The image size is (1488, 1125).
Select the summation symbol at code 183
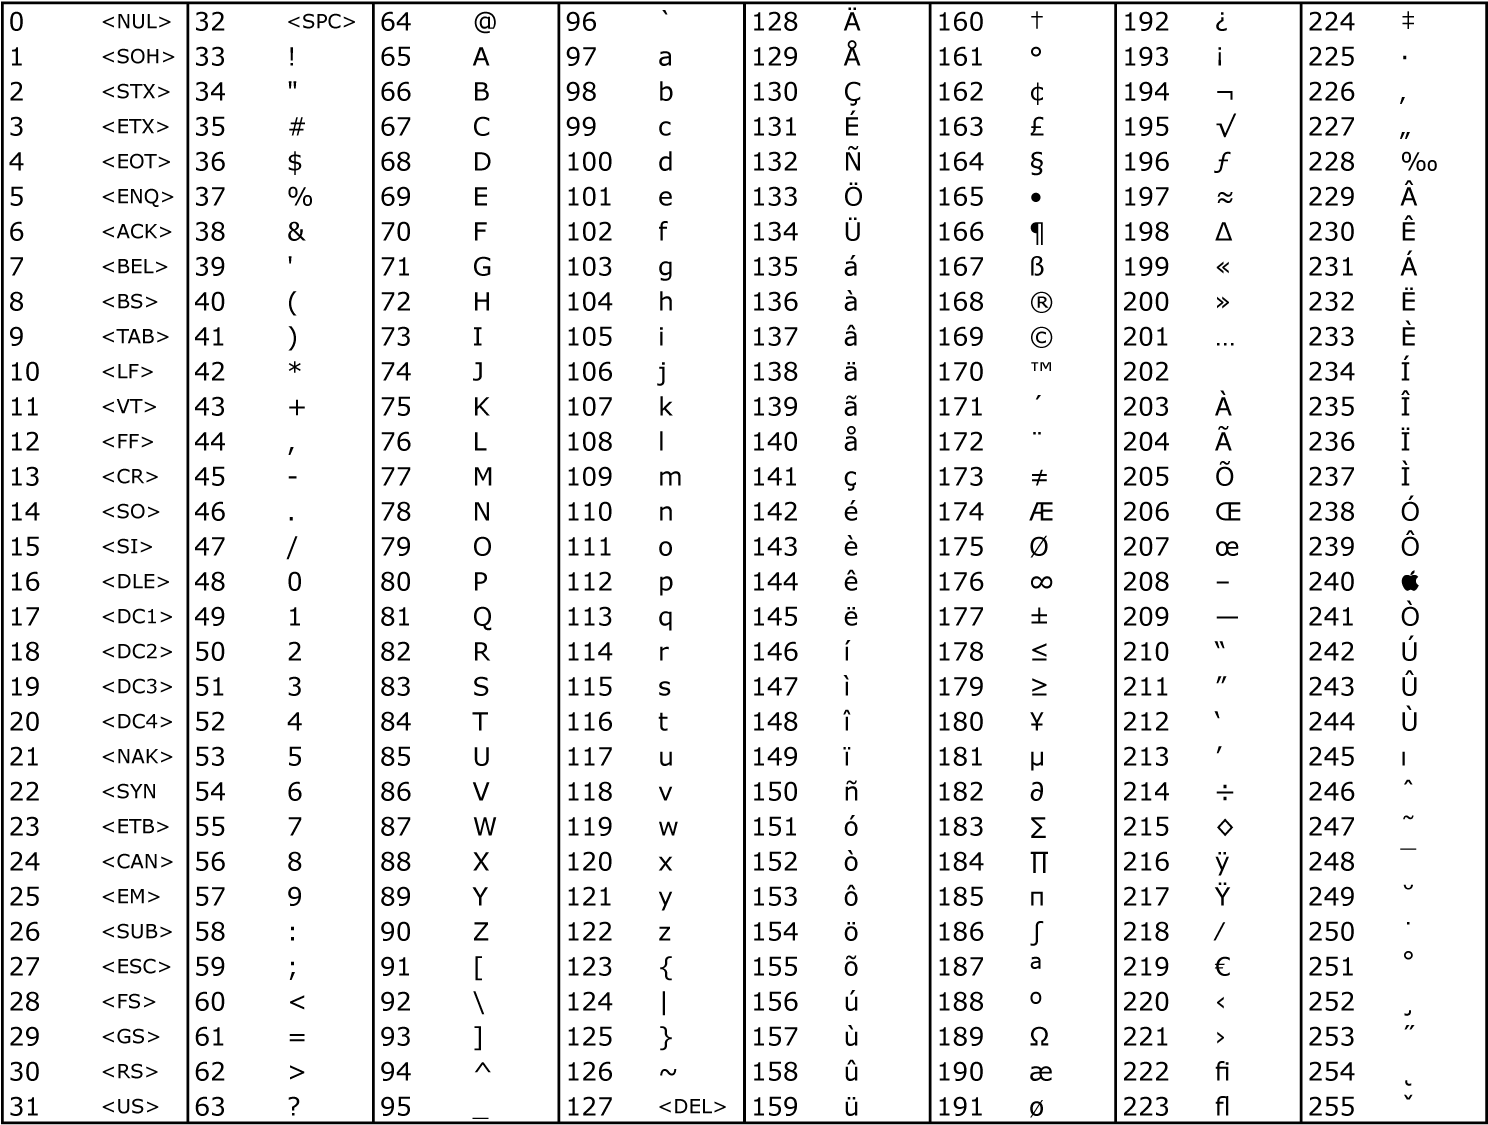[1040, 828]
